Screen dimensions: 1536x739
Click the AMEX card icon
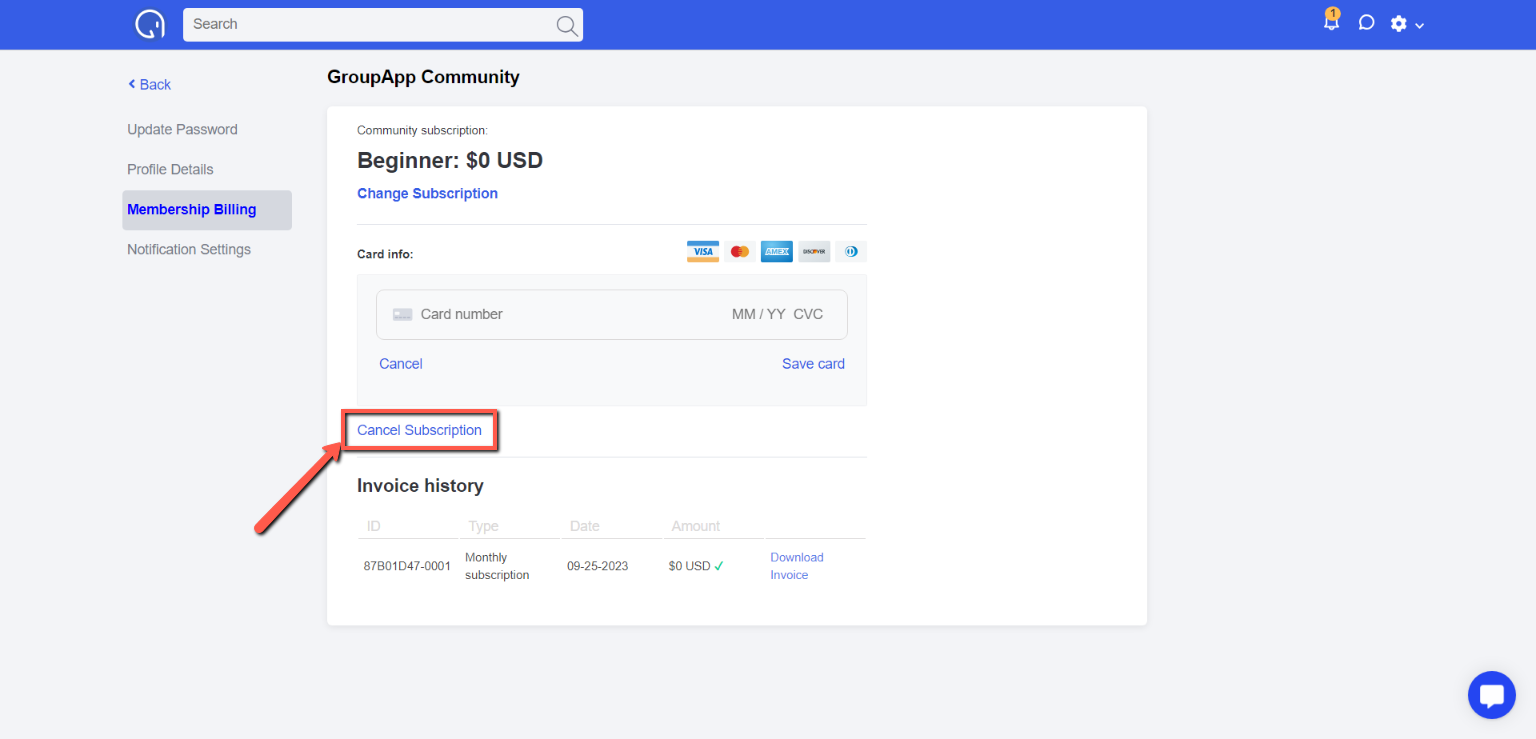point(776,251)
